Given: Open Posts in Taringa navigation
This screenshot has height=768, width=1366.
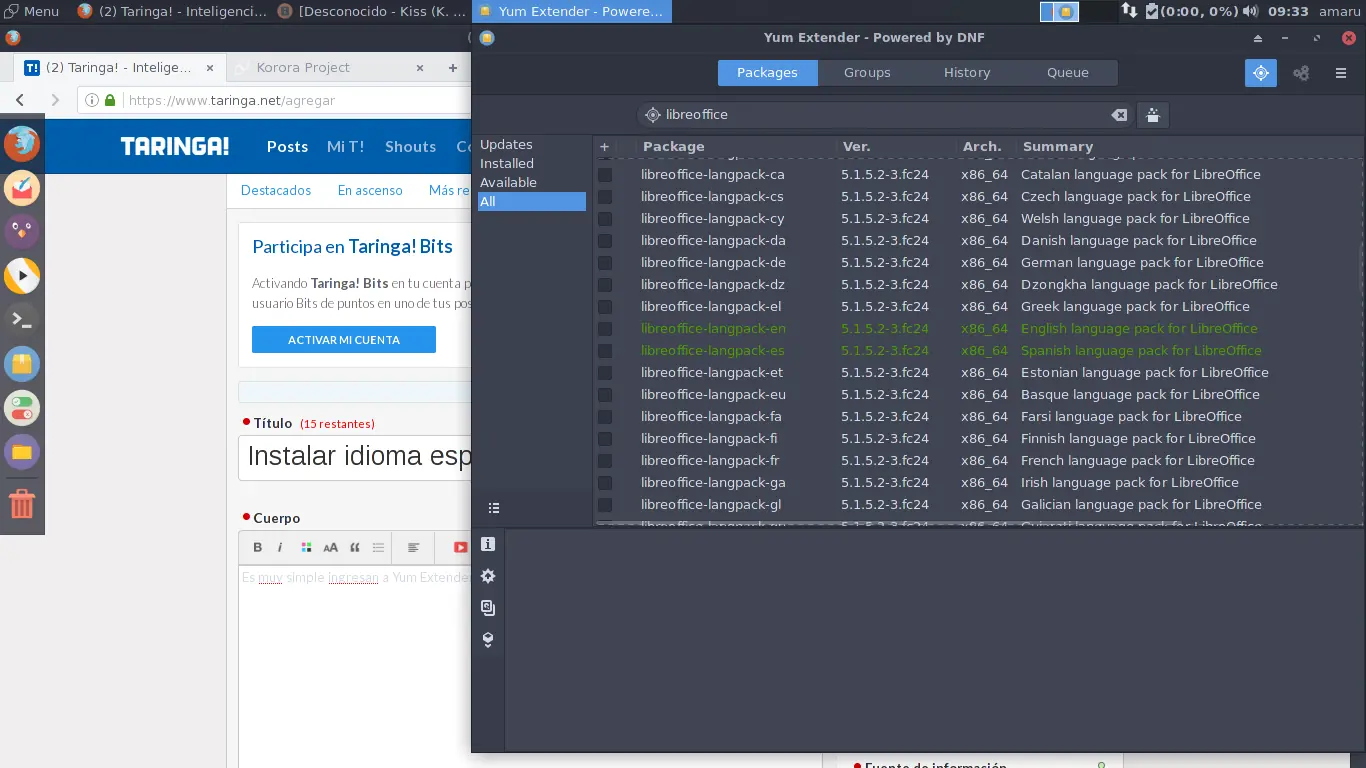Looking at the screenshot, I should [x=287, y=147].
